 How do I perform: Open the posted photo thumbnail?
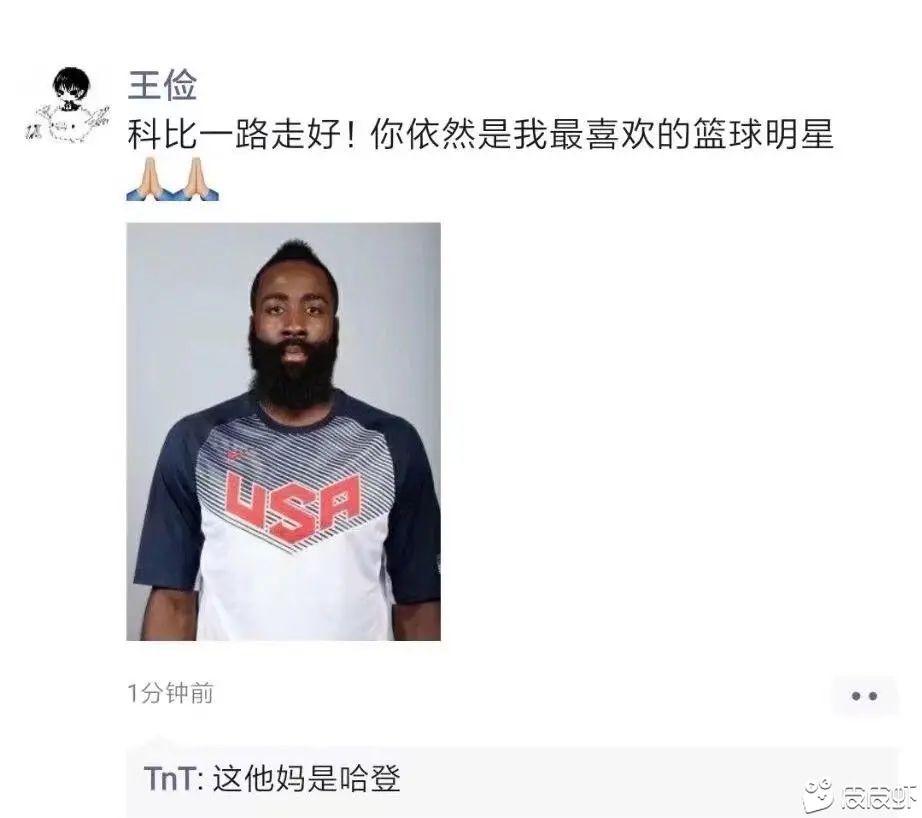pyautogui.click(x=283, y=431)
